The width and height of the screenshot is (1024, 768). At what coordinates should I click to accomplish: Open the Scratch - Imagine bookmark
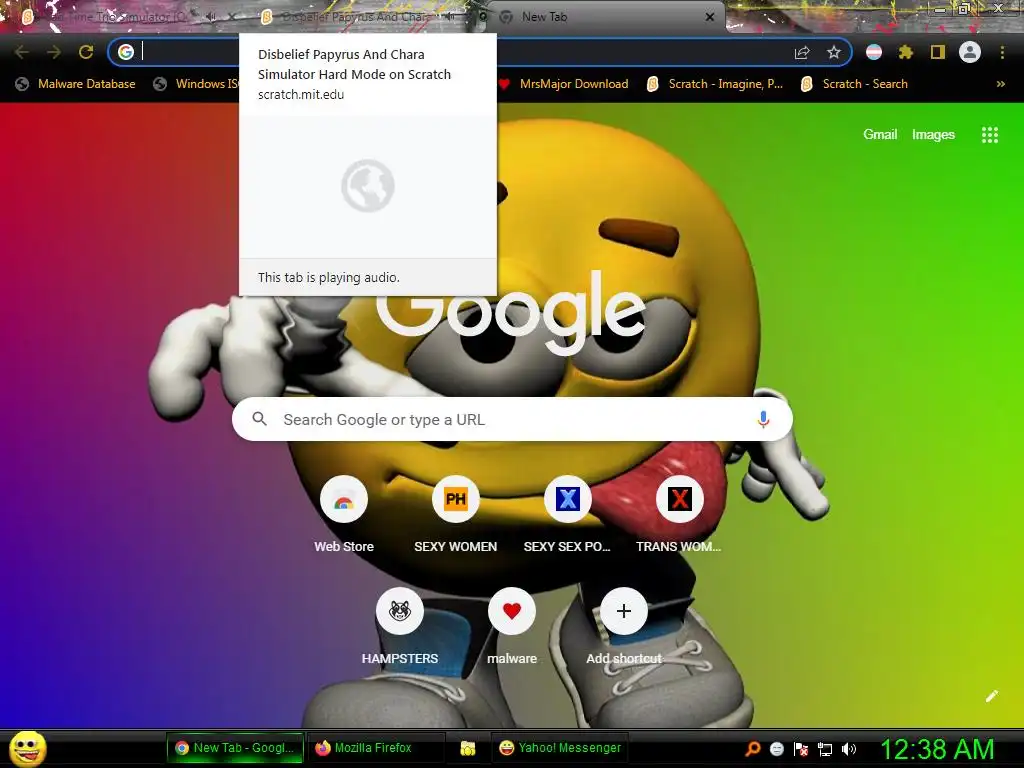714,84
